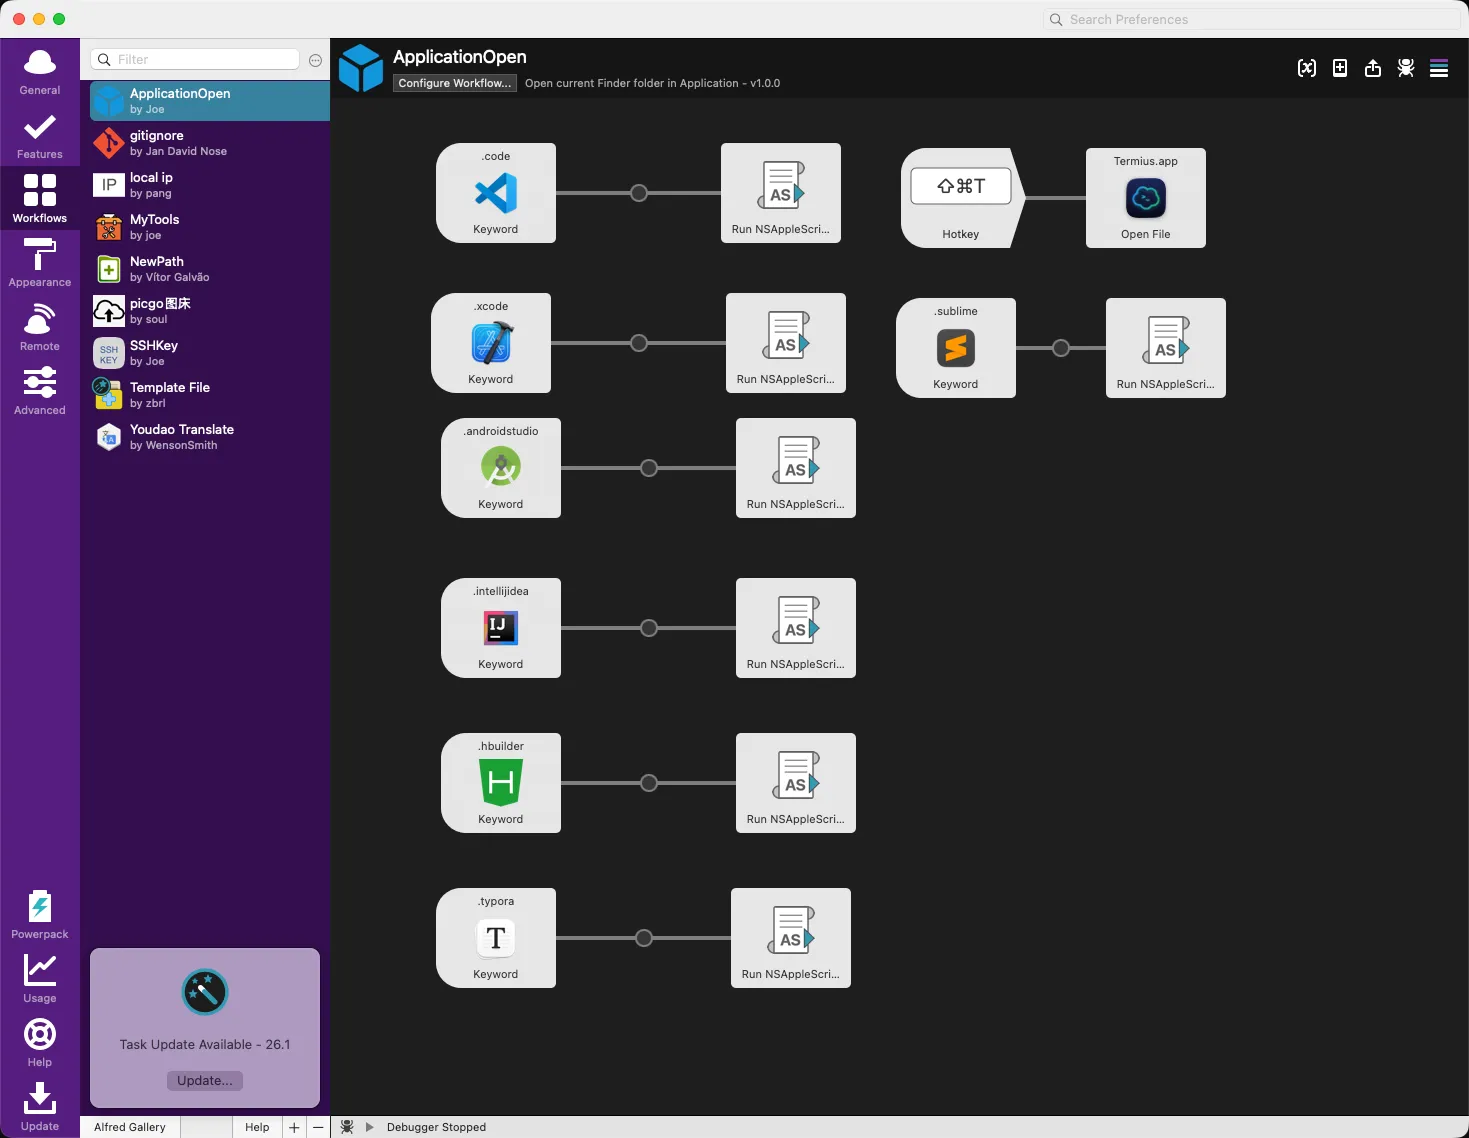Click the debugger bug icon in status bar
1469x1138 pixels.
[347, 1127]
